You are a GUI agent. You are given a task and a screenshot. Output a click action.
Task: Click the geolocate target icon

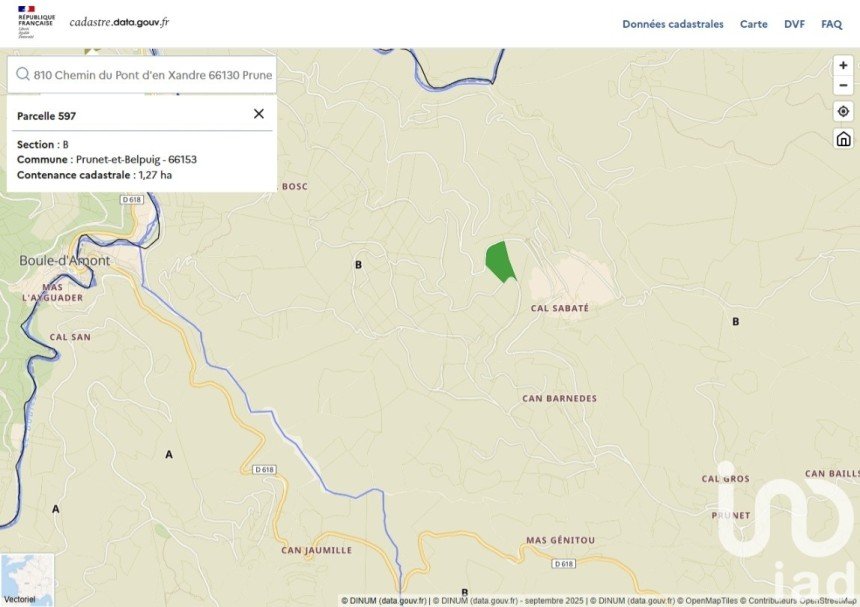(x=843, y=112)
